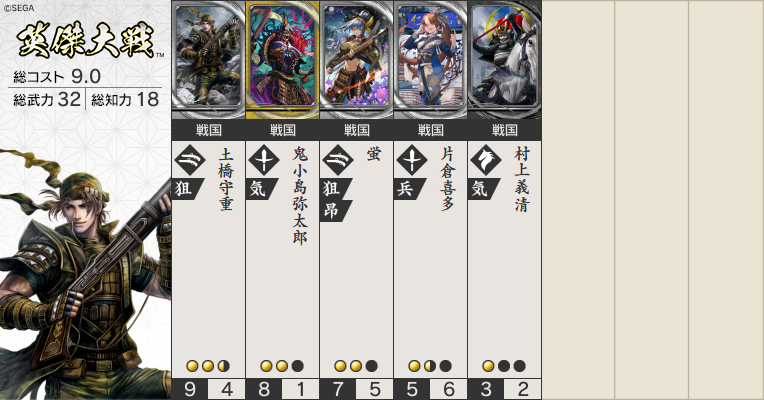
Task: Open the gold-framed 鬼小島弥太郎 card thumbnail
Action: (x=283, y=59)
